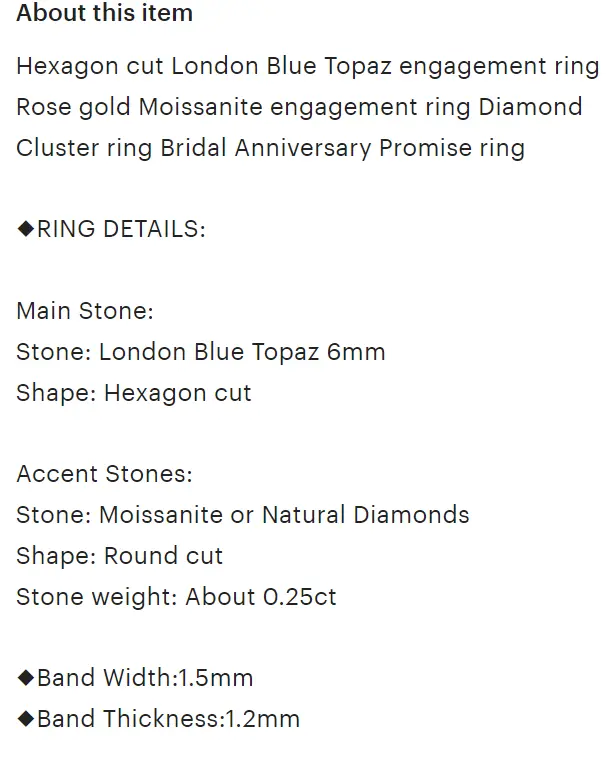Click the diamond bullet before Band Thickness
616x766 pixels.
(x=25, y=719)
